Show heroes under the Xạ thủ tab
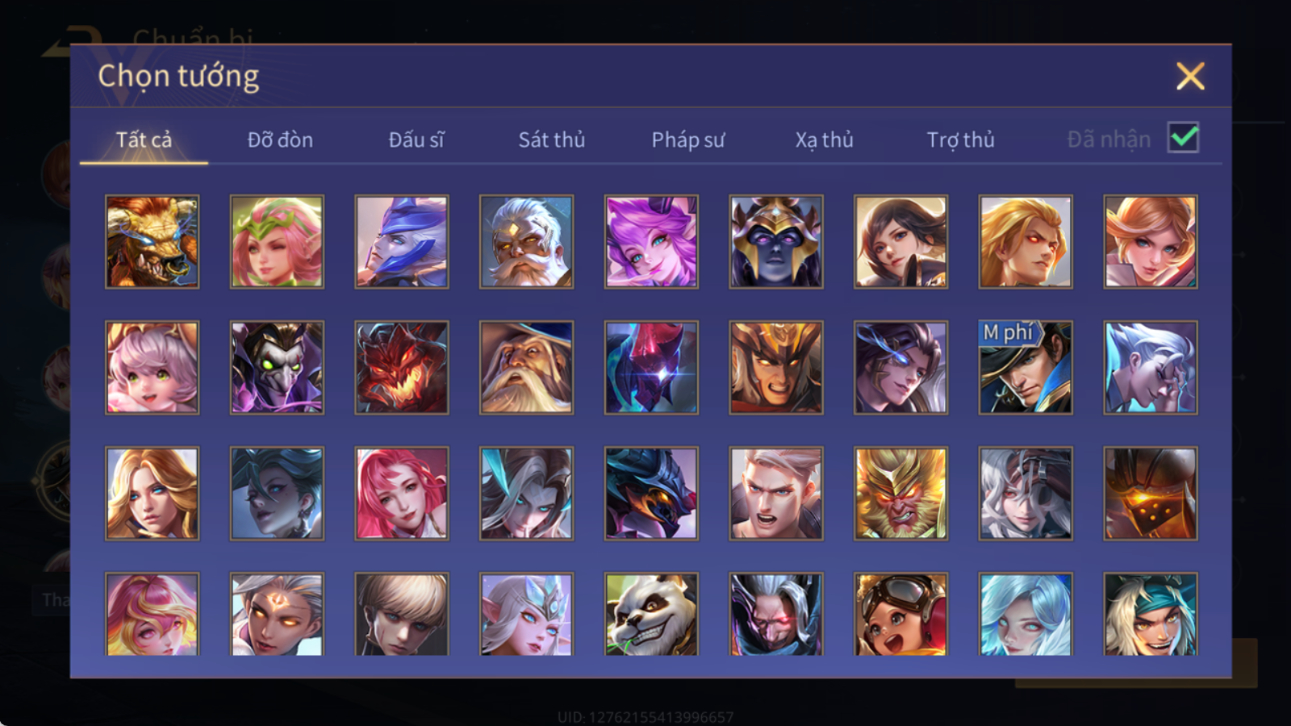Viewport: 1291px width, 726px height. point(824,140)
